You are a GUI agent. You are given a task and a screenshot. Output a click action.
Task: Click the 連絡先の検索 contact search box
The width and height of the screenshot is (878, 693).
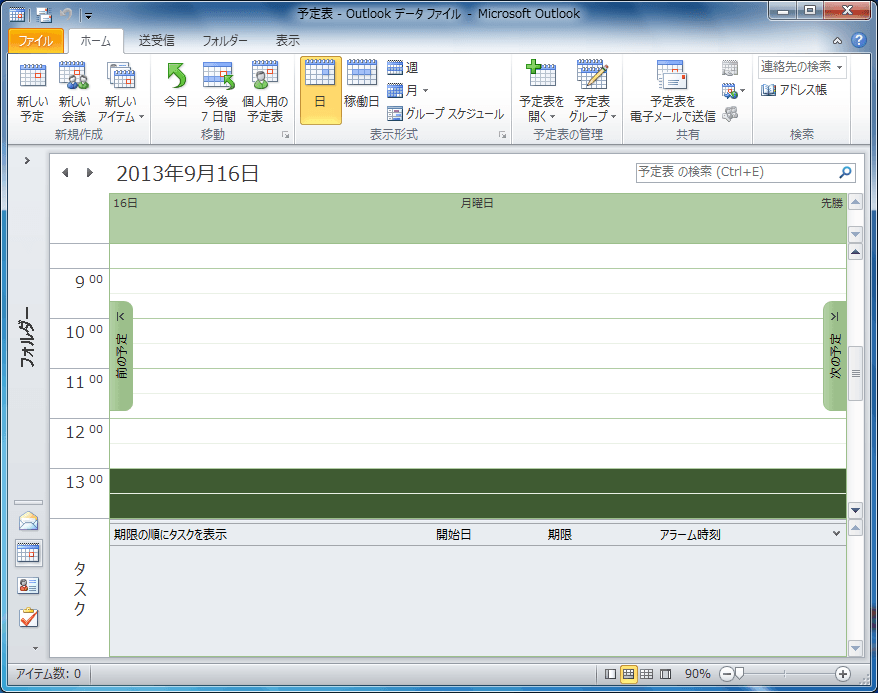[801, 67]
